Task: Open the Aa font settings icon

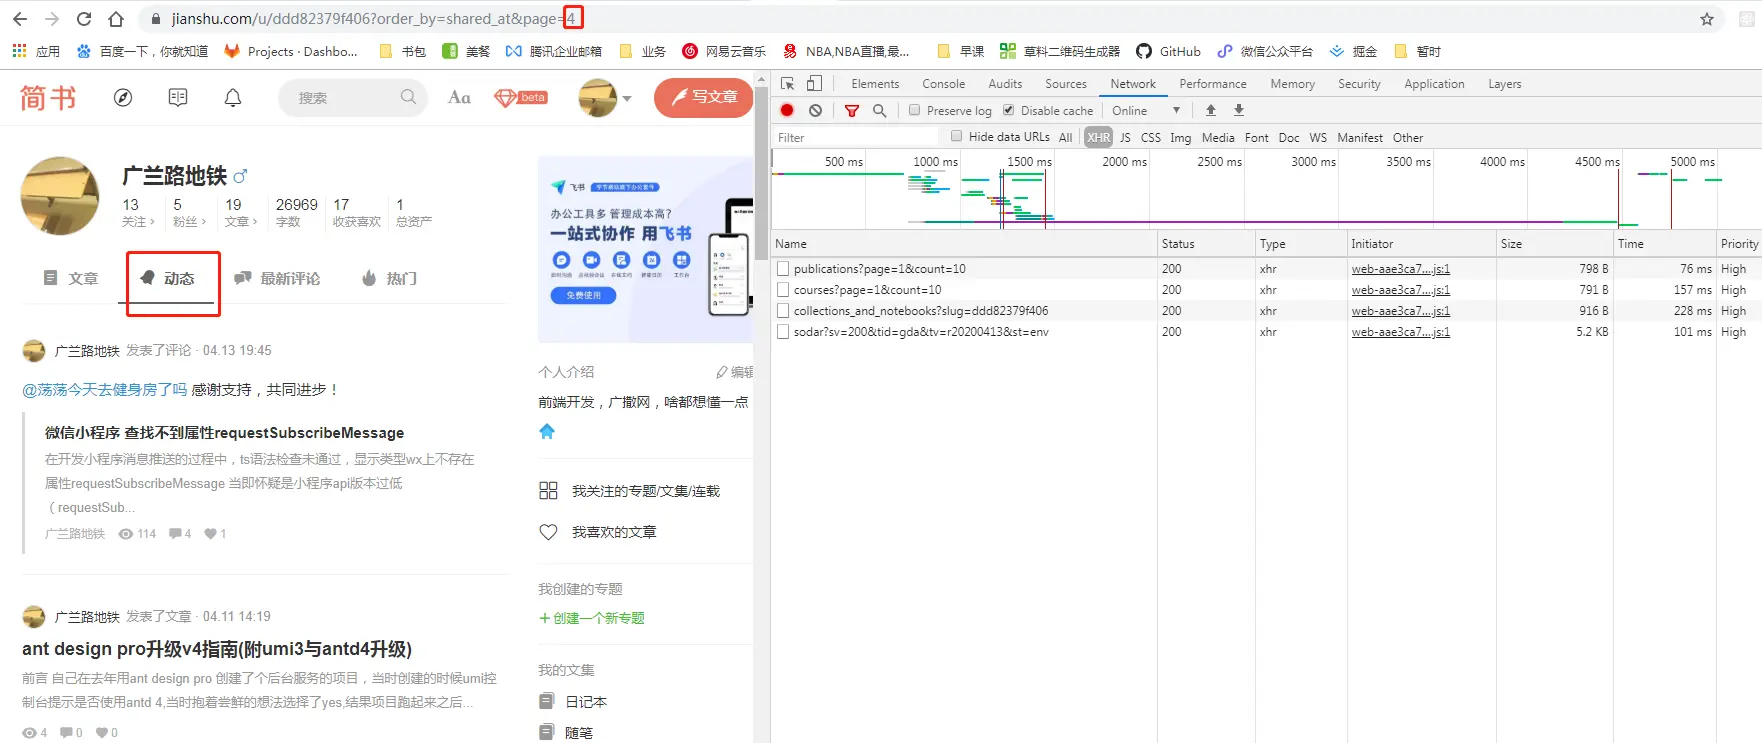Action: click(x=459, y=97)
